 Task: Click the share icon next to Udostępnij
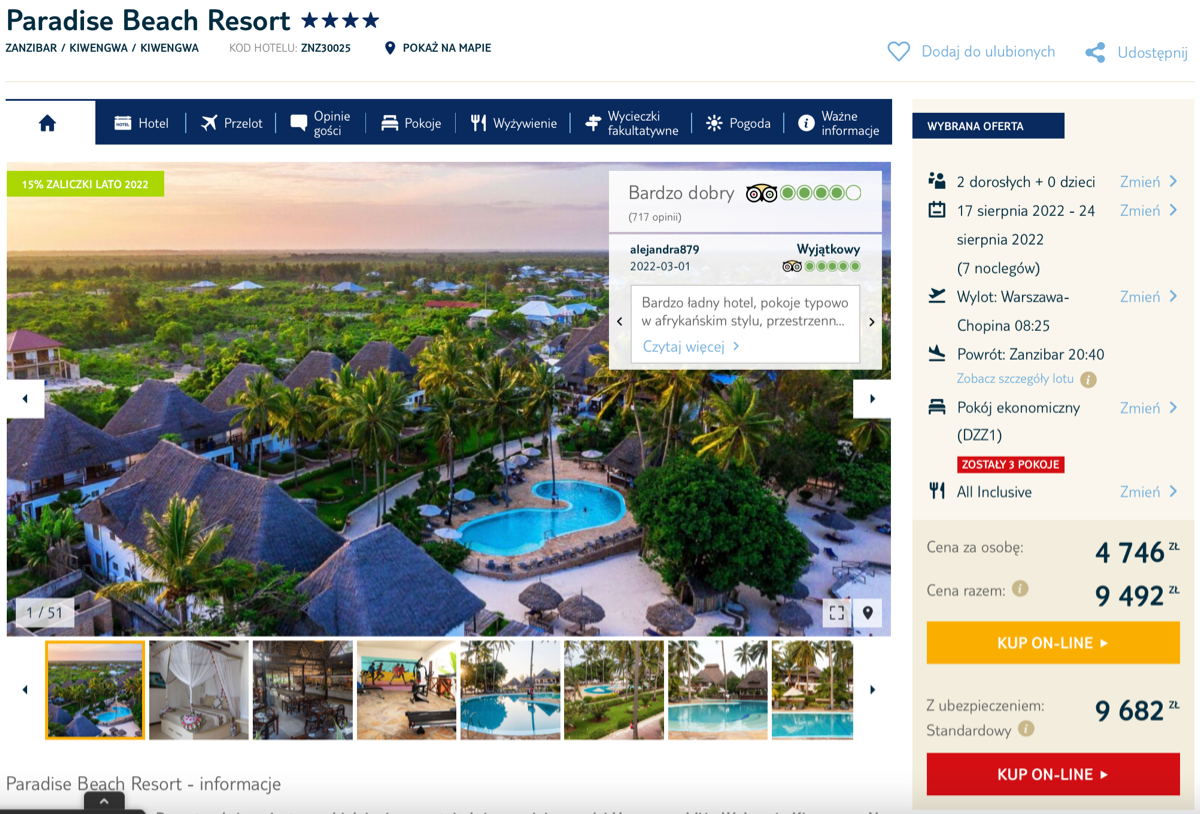coord(1096,52)
